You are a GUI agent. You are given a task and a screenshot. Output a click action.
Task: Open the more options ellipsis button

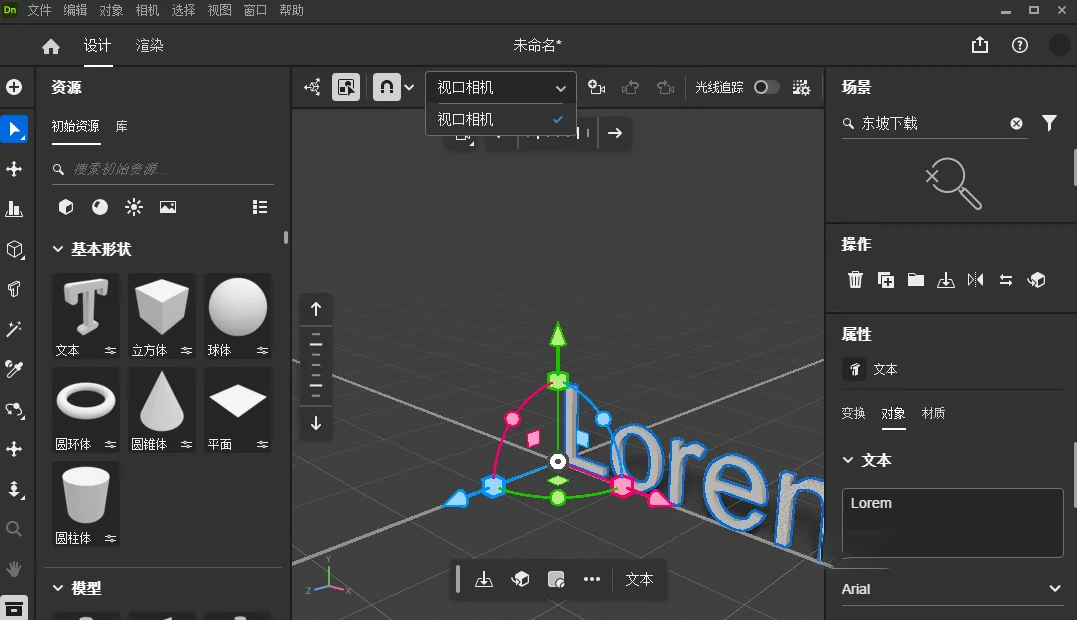click(x=592, y=579)
